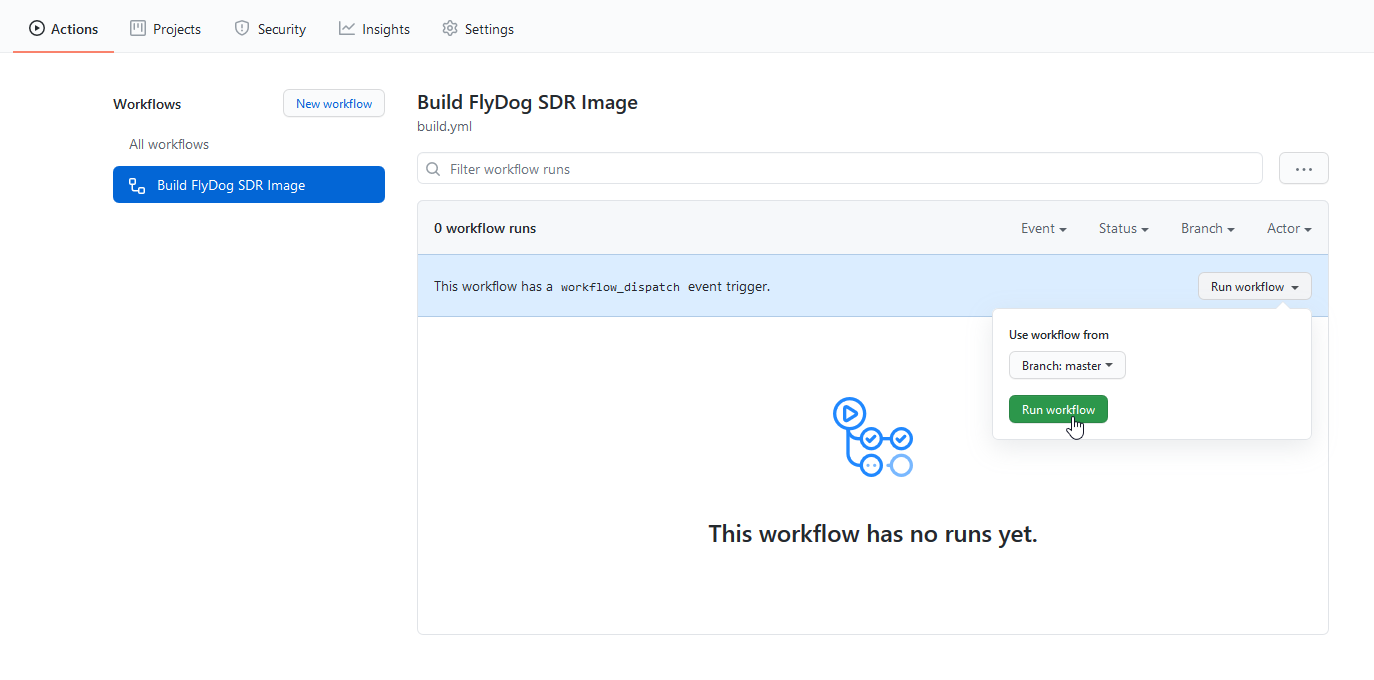
Task: Open the Branch: master selector
Action: (x=1067, y=366)
